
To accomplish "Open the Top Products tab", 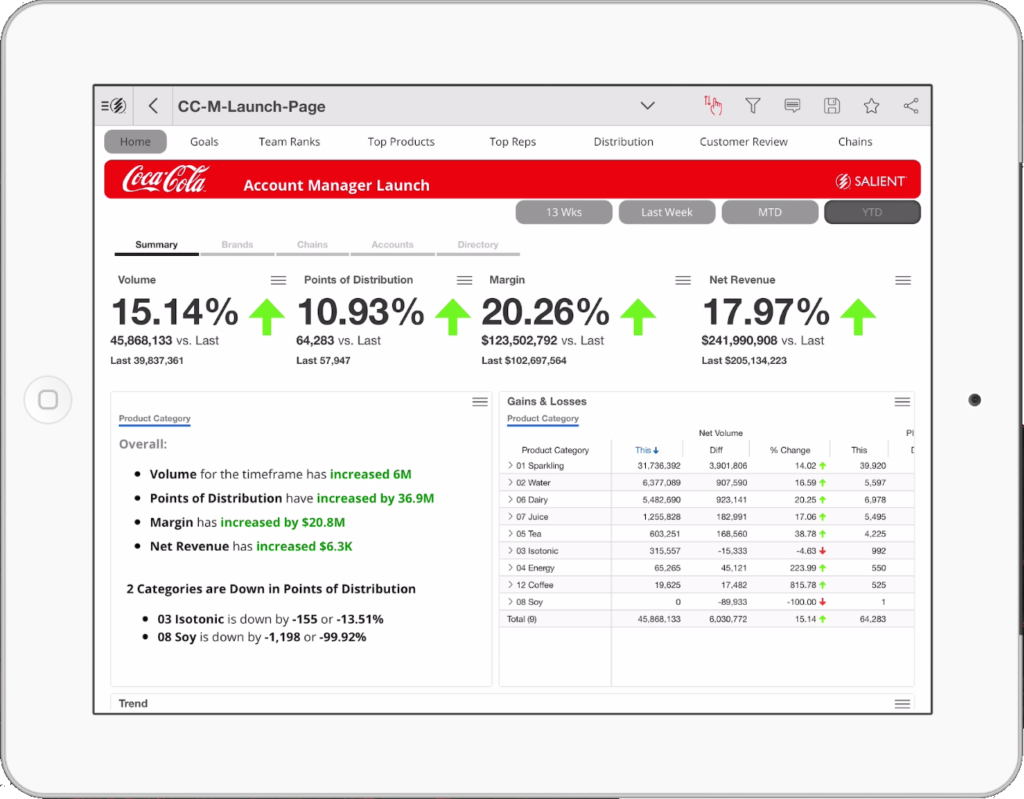I will click(x=401, y=142).
